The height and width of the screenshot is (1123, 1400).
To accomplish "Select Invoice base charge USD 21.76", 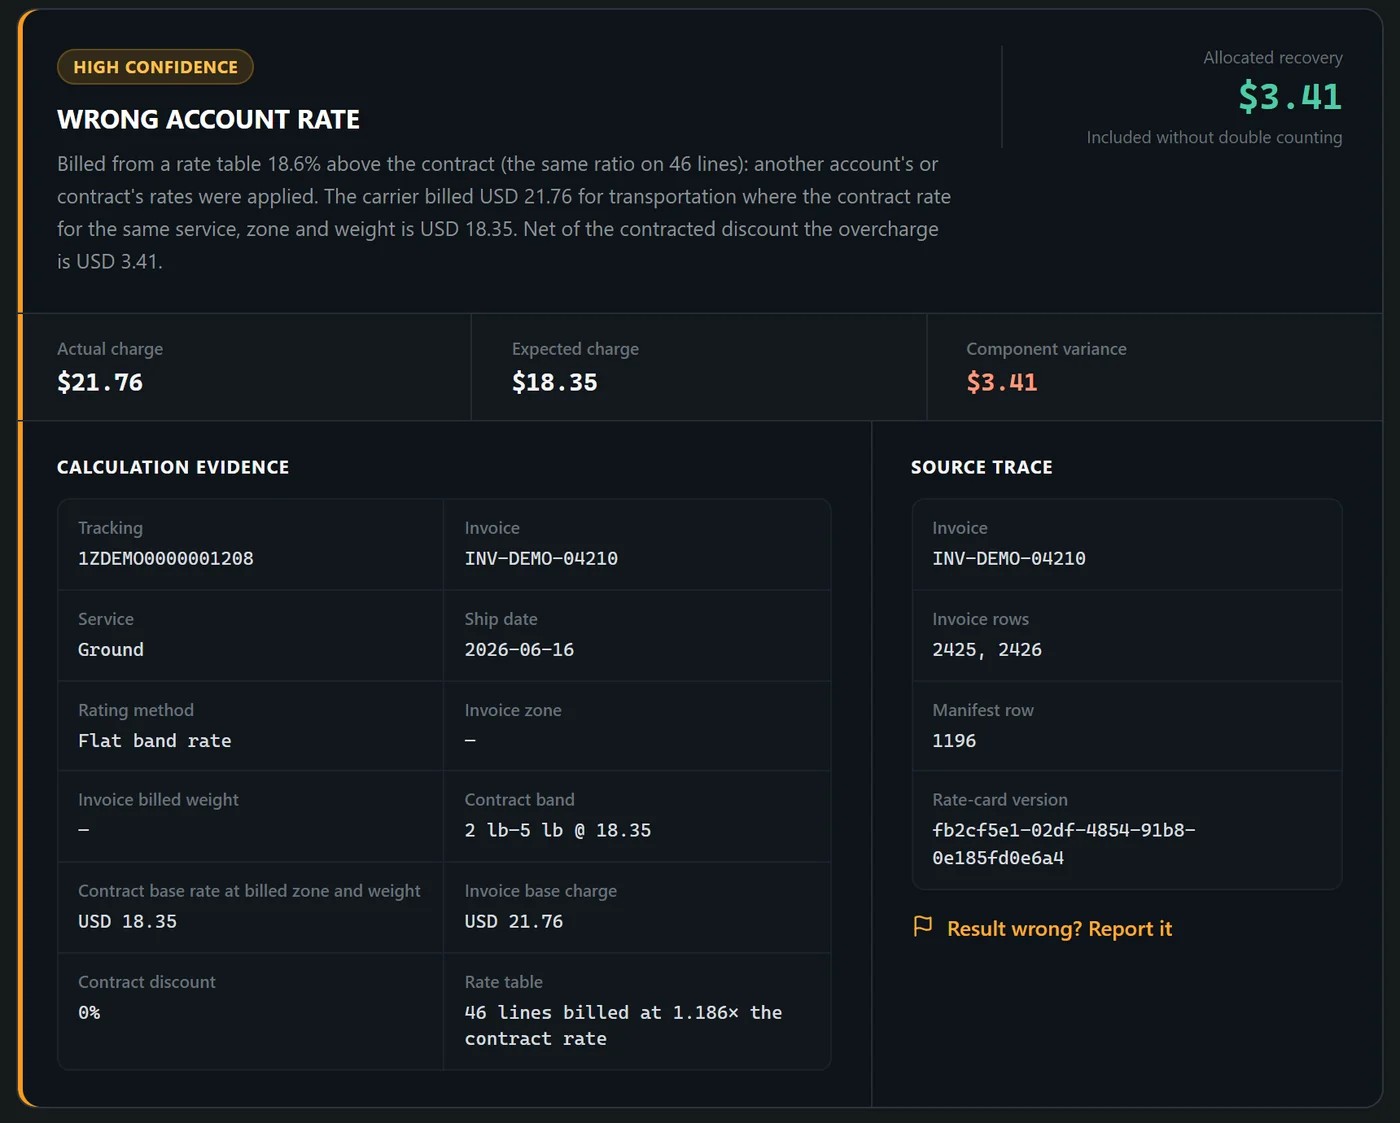I will tap(514, 921).
